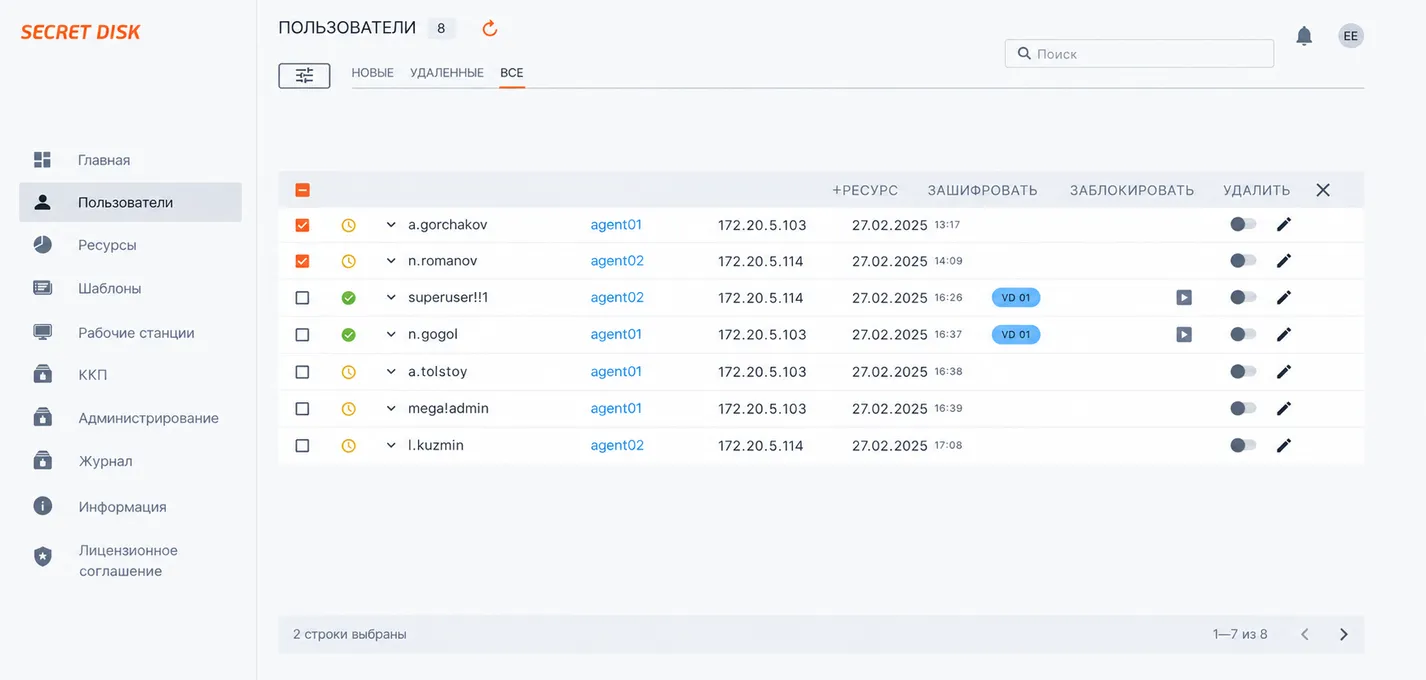Switch to the НОВЫЕ tab
1426x680 pixels.
pos(373,73)
